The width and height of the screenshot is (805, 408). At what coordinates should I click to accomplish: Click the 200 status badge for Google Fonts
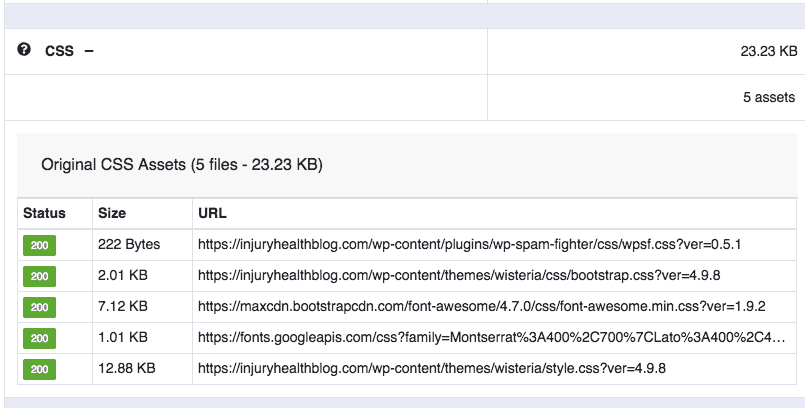41,337
